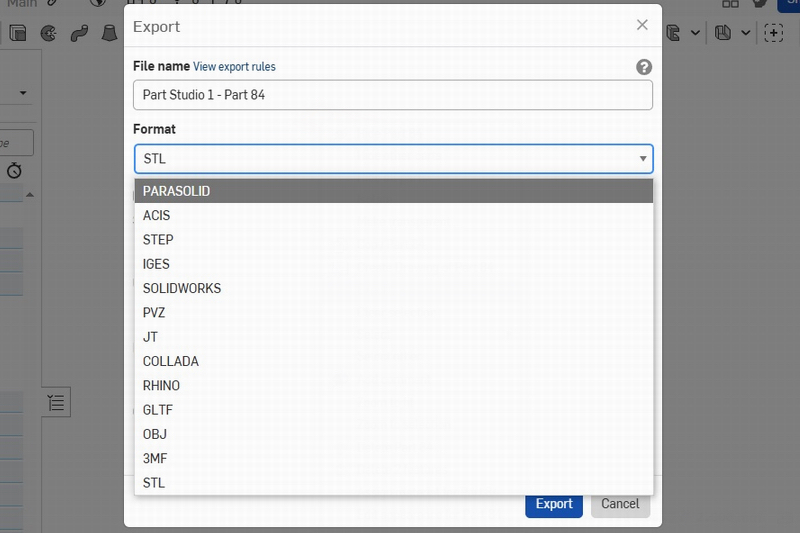This screenshot has width=800, height=533.
Task: Open the dropdown arrow left of the dashed-box icon
Action: click(746, 33)
